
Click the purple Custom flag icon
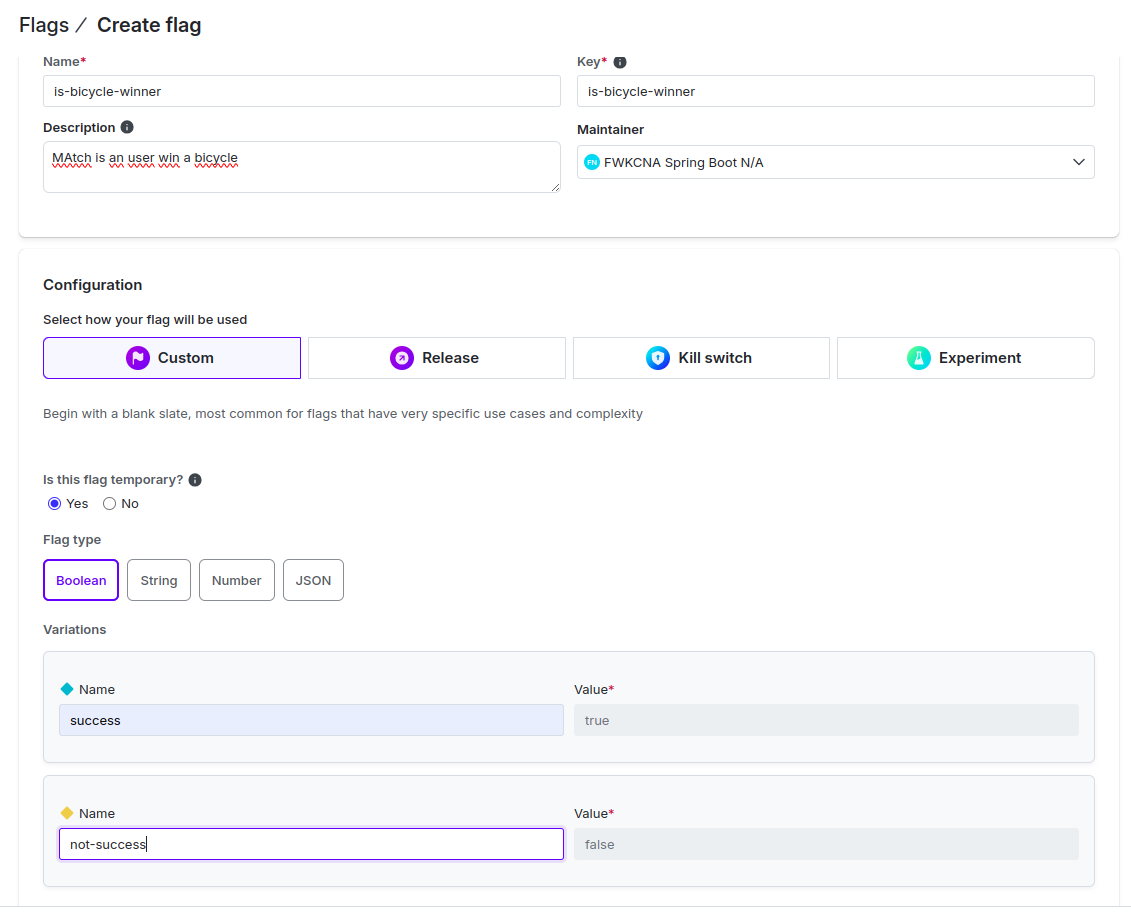[138, 358]
